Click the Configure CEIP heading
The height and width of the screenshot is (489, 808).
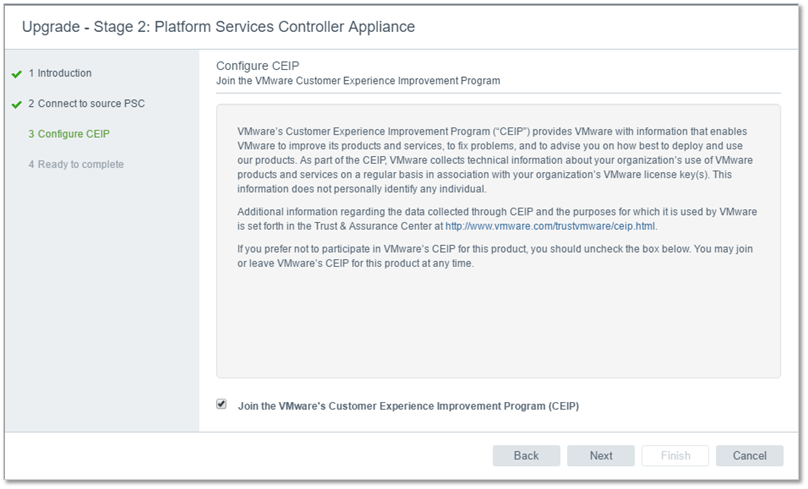point(258,66)
